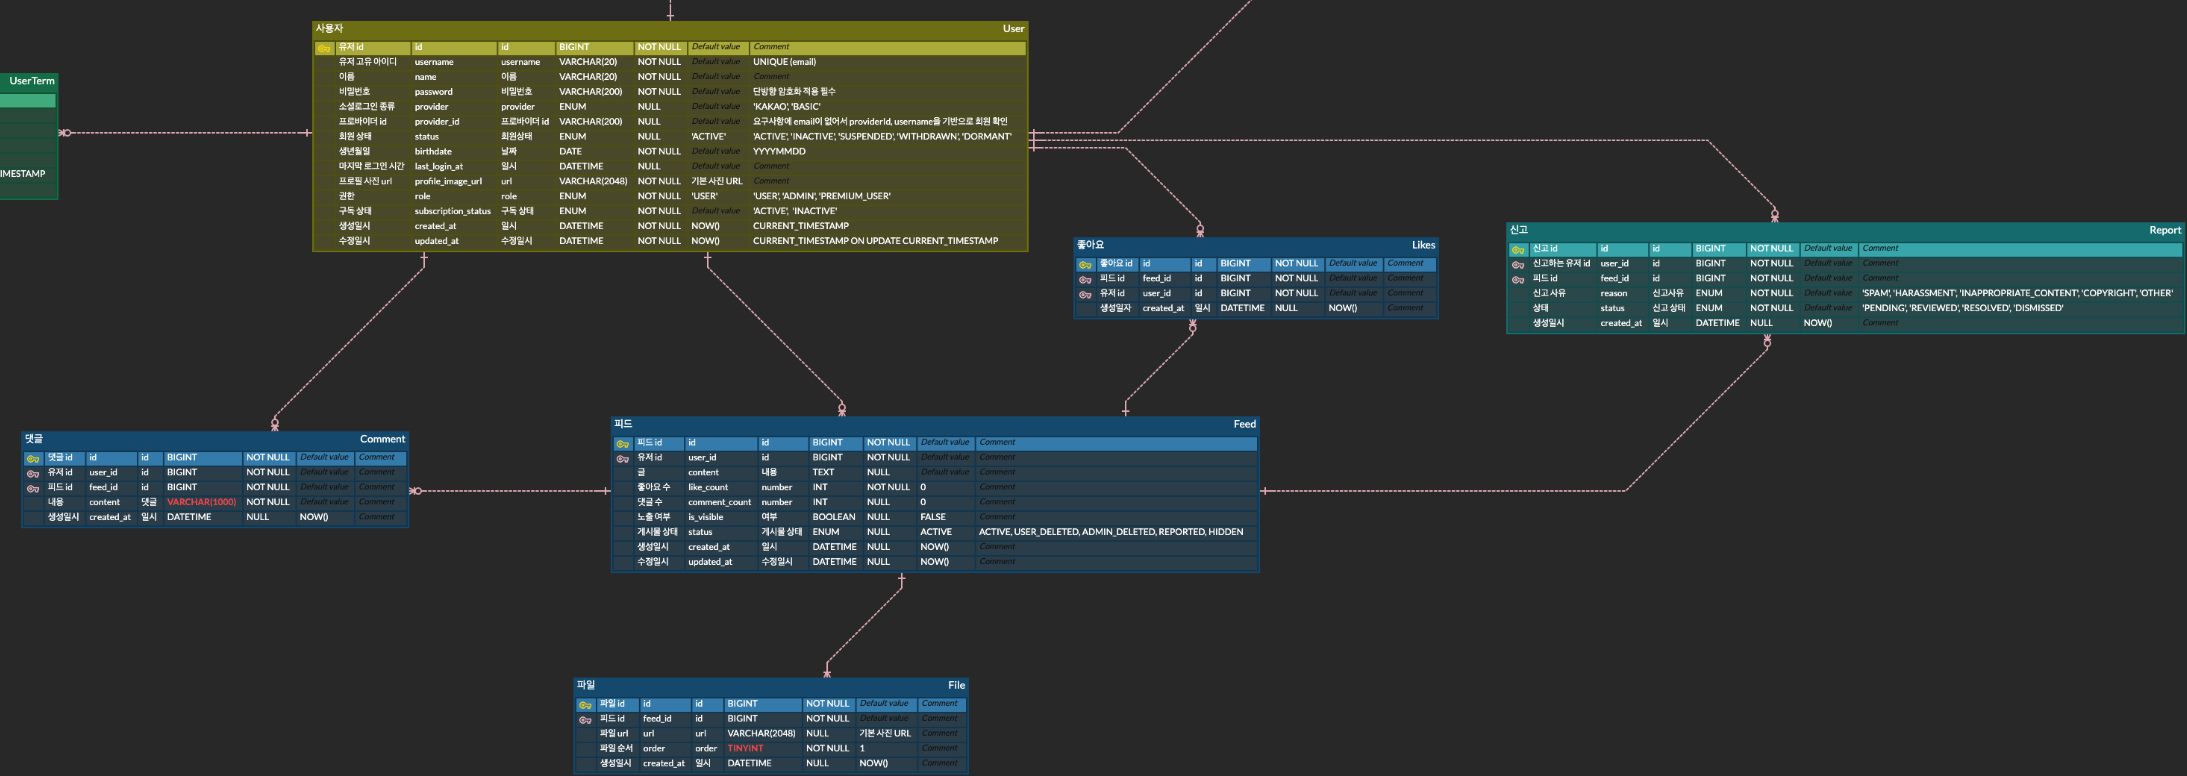Select the VARCHAR(2048) type for profile_image_url
Image resolution: width=2187 pixels, height=776 pixels.
(593, 181)
